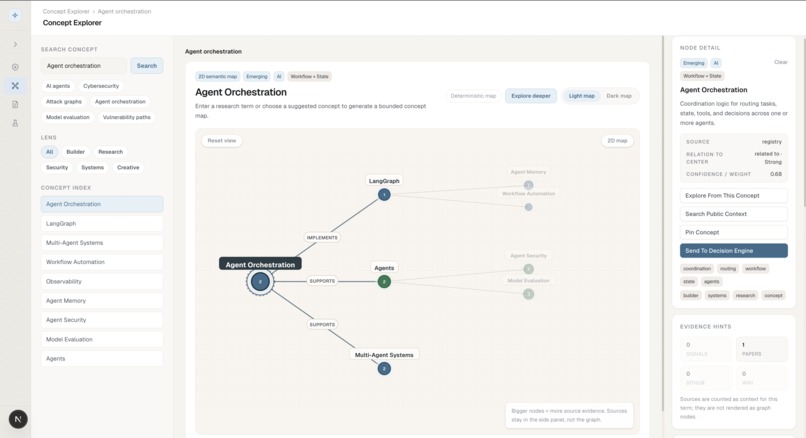Click SUPPORTS label toward Multi-Agent Systems
The image size is (806, 438).
click(x=322, y=324)
